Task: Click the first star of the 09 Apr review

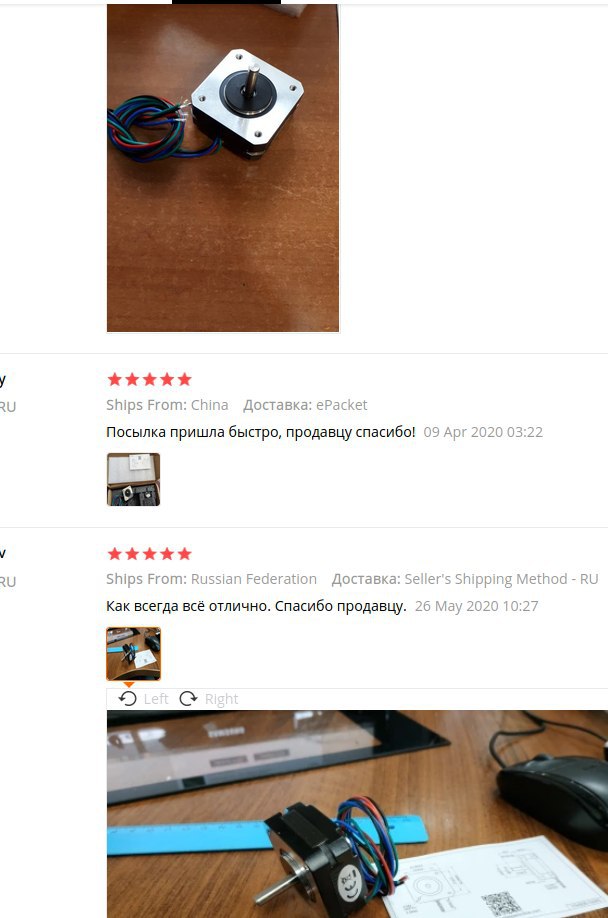Action: tap(115, 379)
